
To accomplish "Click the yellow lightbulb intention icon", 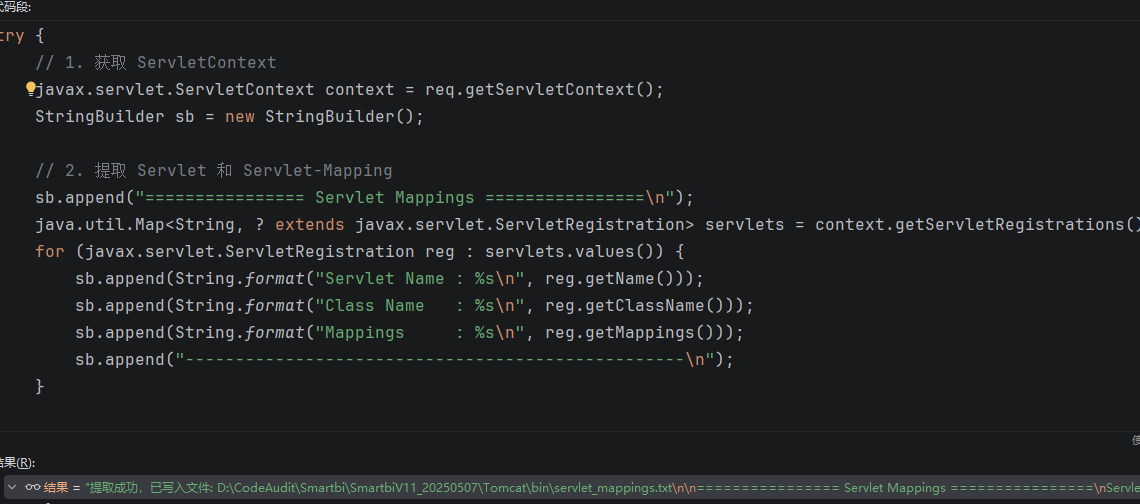I will (x=31, y=89).
